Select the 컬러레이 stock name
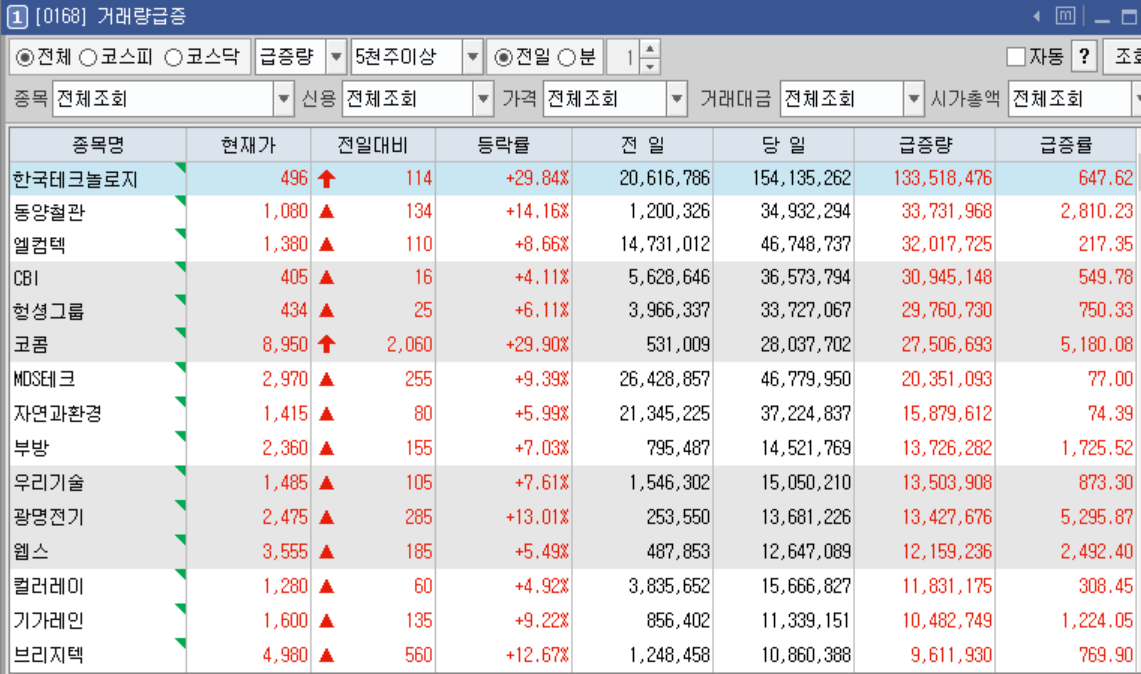 pyautogui.click(x=49, y=586)
